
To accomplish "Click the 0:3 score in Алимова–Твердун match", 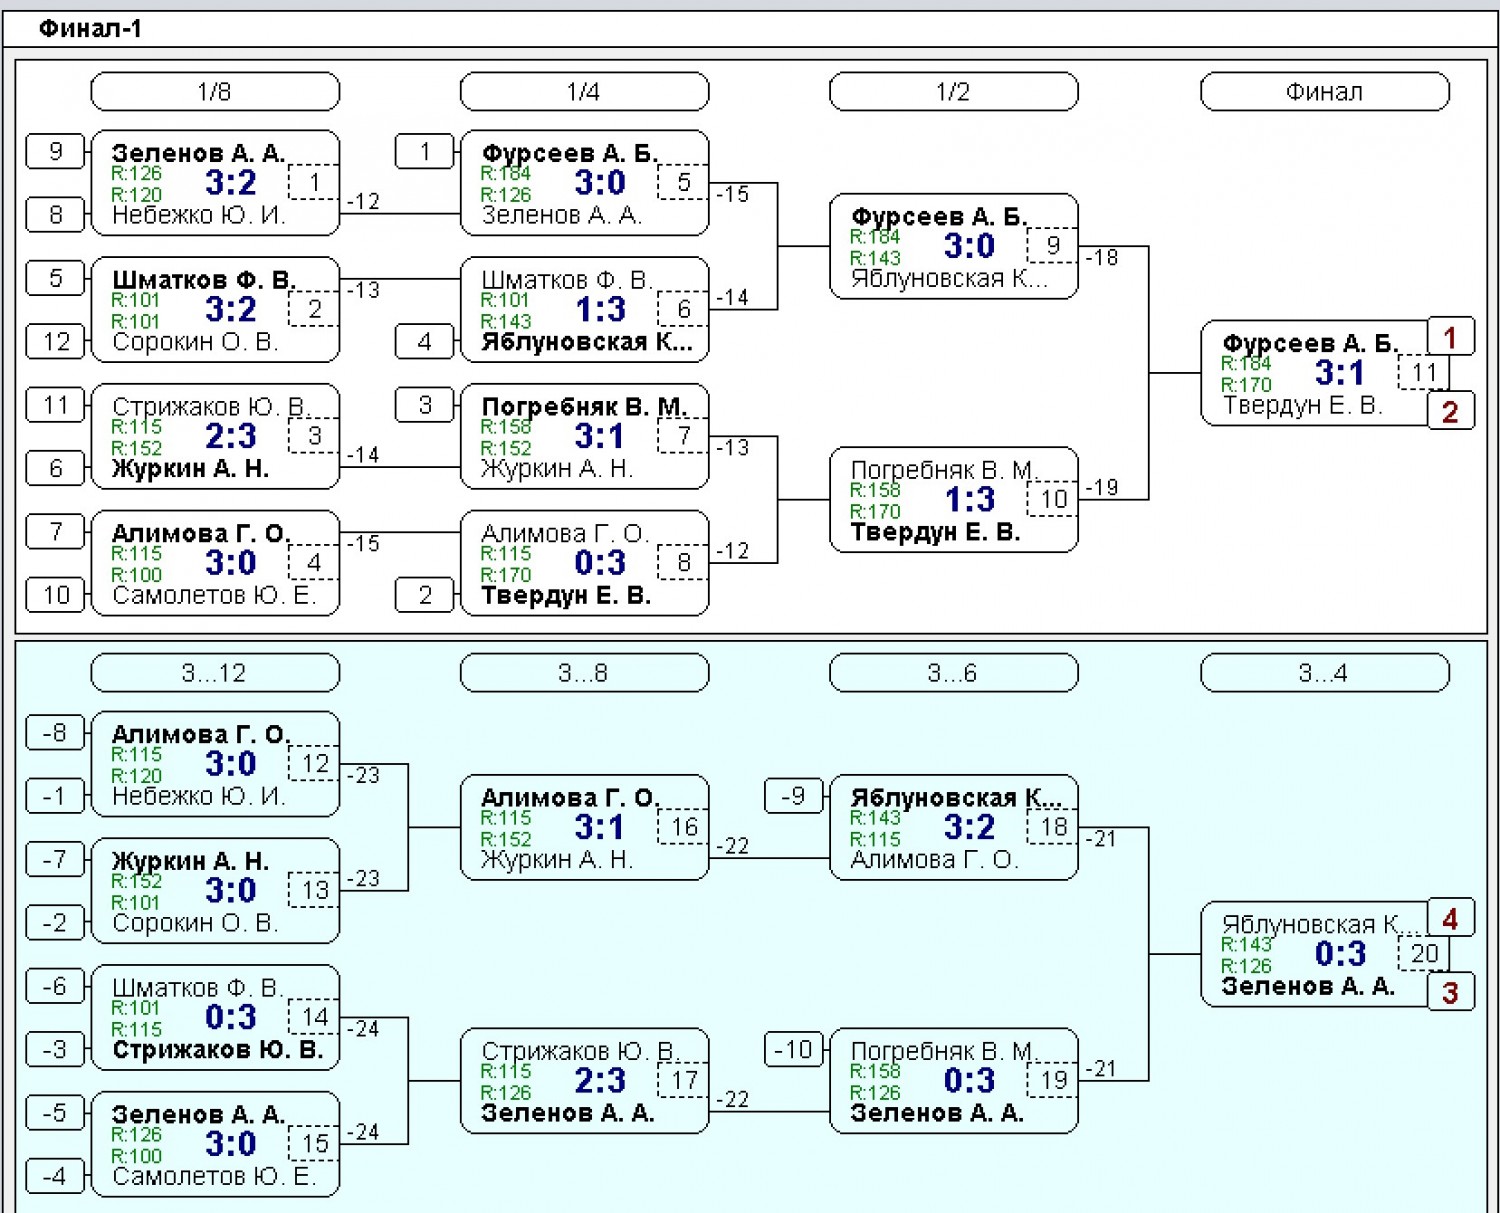I will click(600, 563).
